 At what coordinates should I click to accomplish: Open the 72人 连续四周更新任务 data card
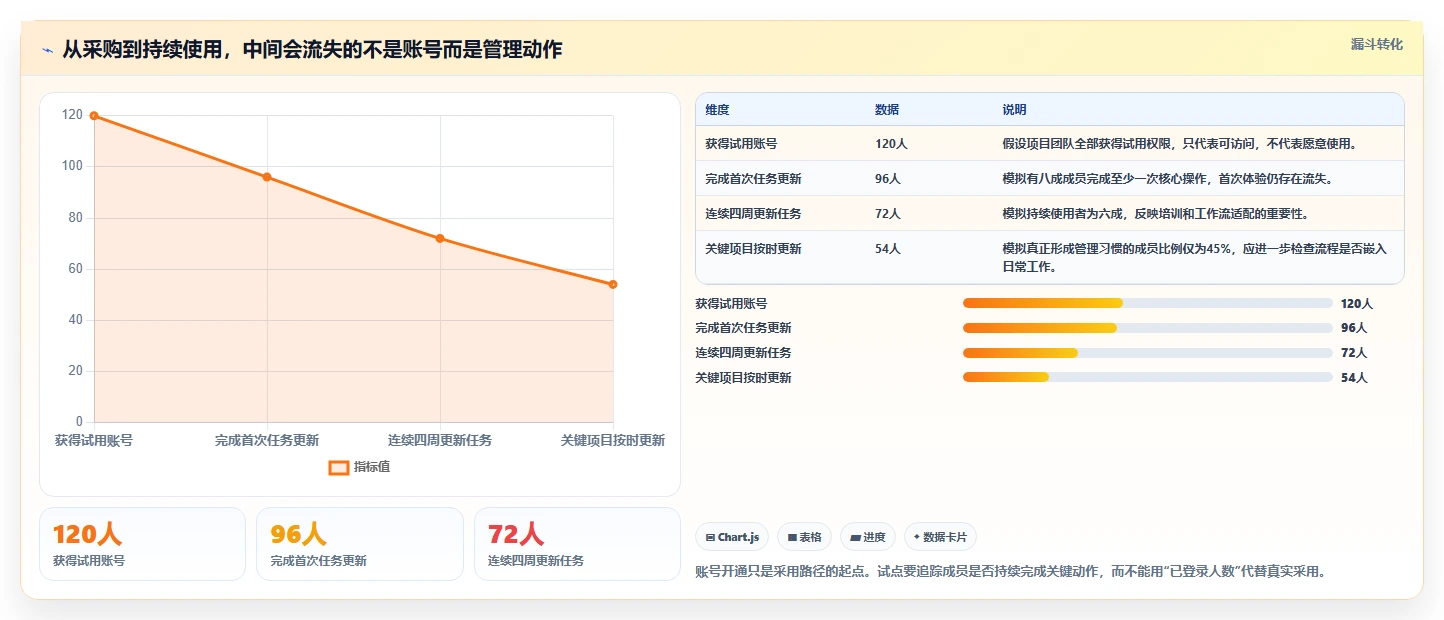point(577,544)
